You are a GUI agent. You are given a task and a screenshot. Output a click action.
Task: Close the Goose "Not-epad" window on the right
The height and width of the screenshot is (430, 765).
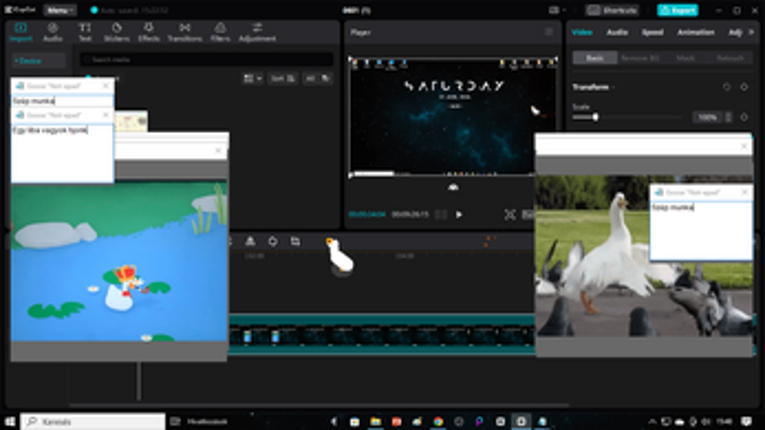745,192
